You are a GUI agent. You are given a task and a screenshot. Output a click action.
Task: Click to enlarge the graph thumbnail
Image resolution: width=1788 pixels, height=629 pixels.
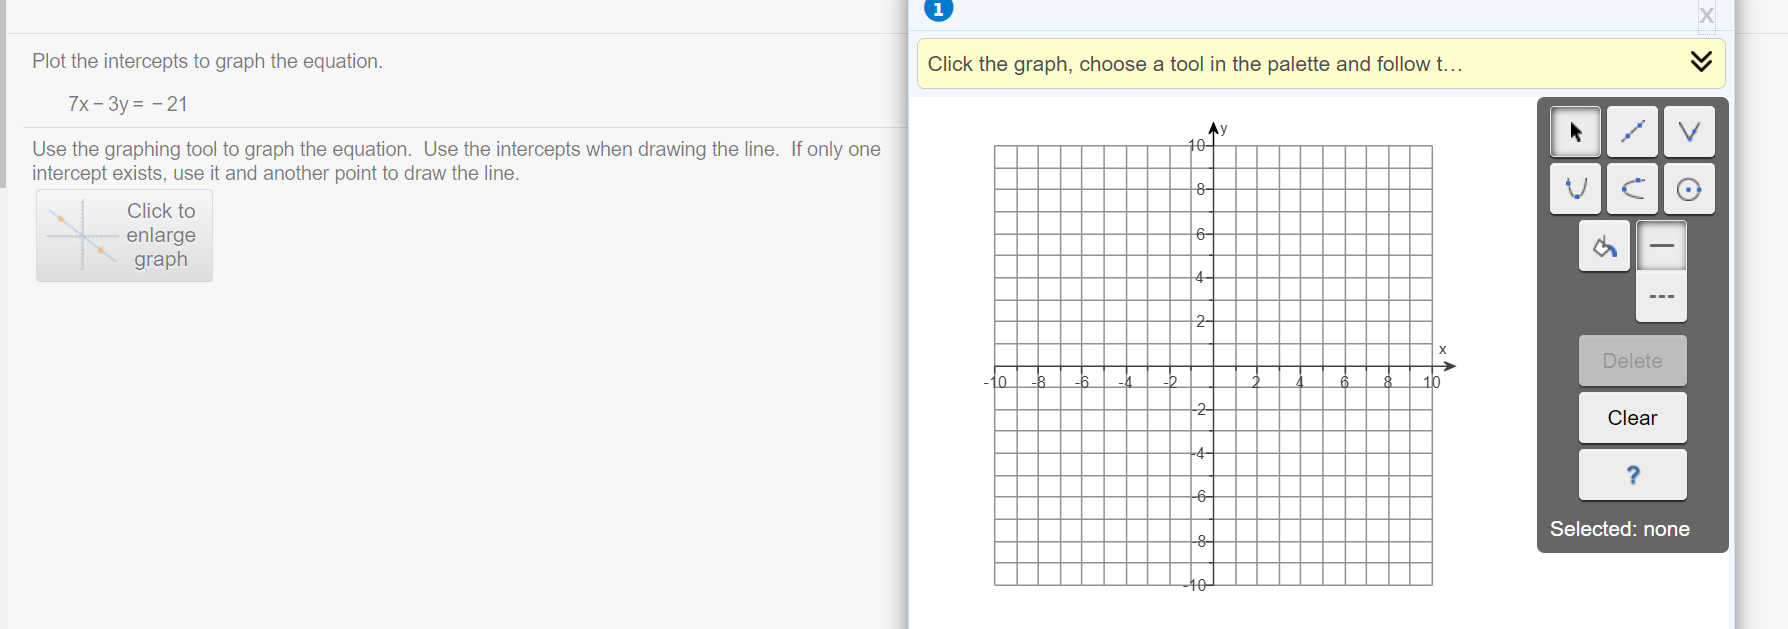pos(123,235)
